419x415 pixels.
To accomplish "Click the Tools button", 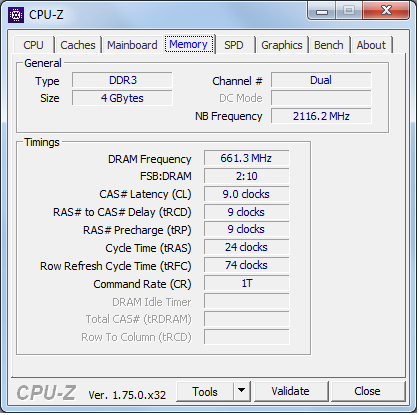I will [205, 391].
